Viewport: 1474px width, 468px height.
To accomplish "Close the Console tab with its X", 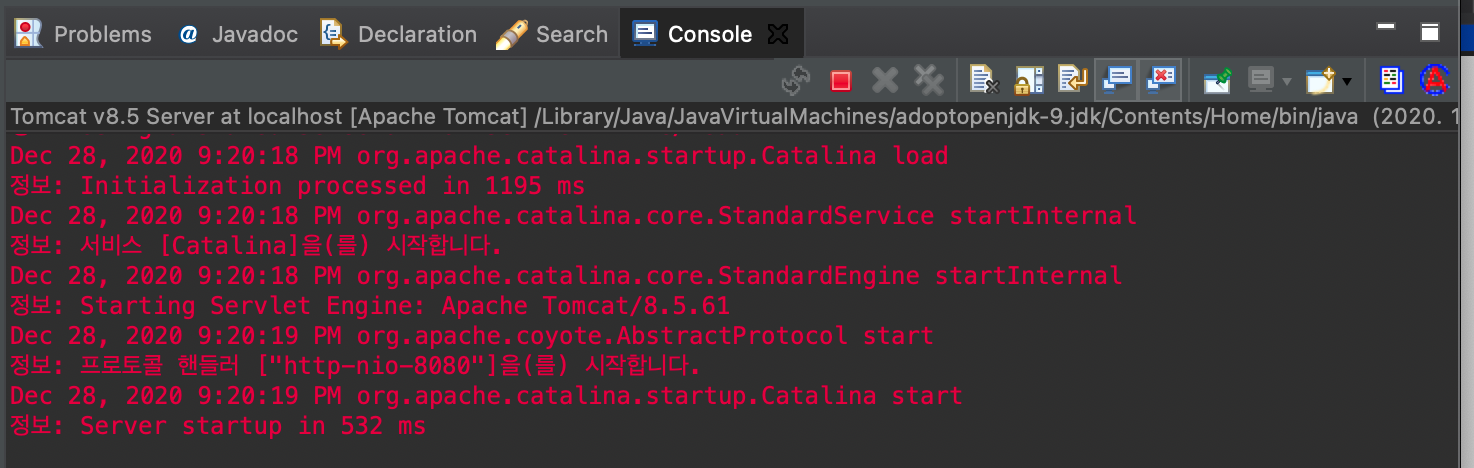I will point(778,34).
